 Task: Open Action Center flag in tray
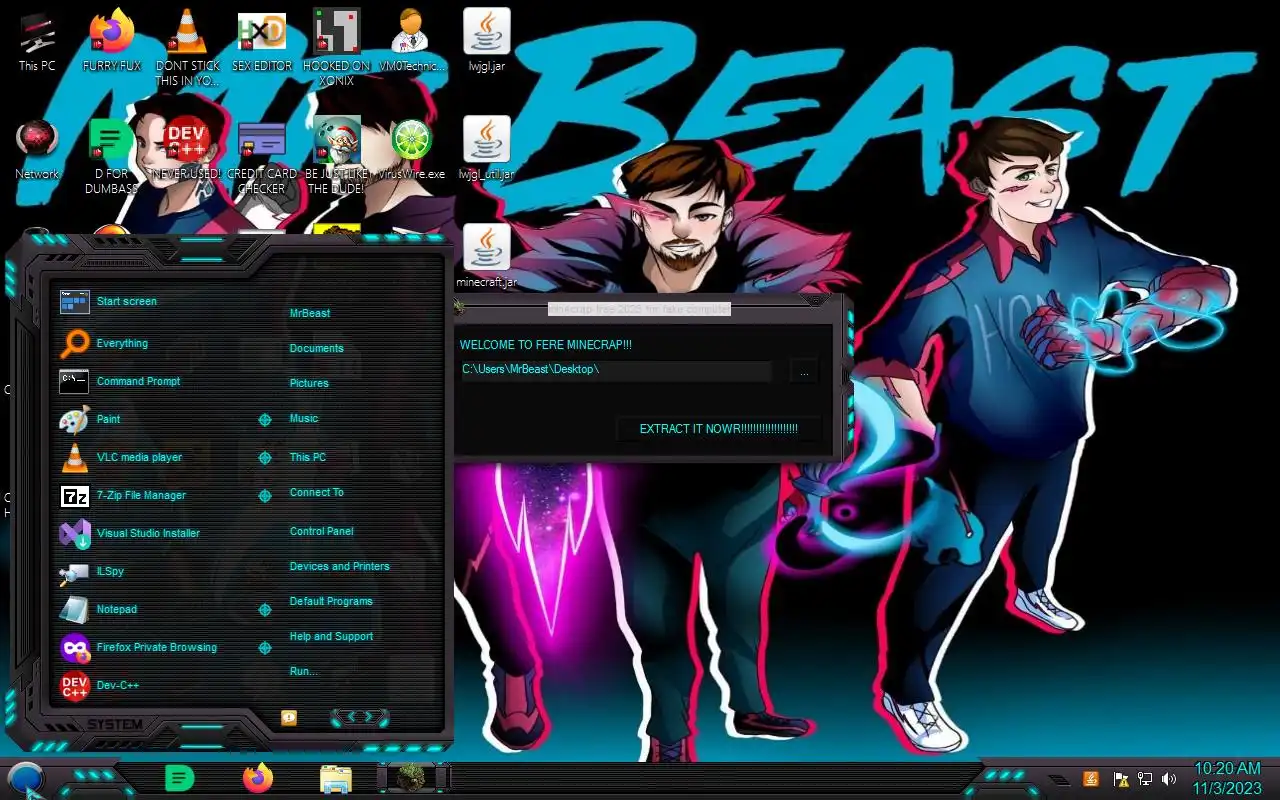pyautogui.click(x=1121, y=779)
